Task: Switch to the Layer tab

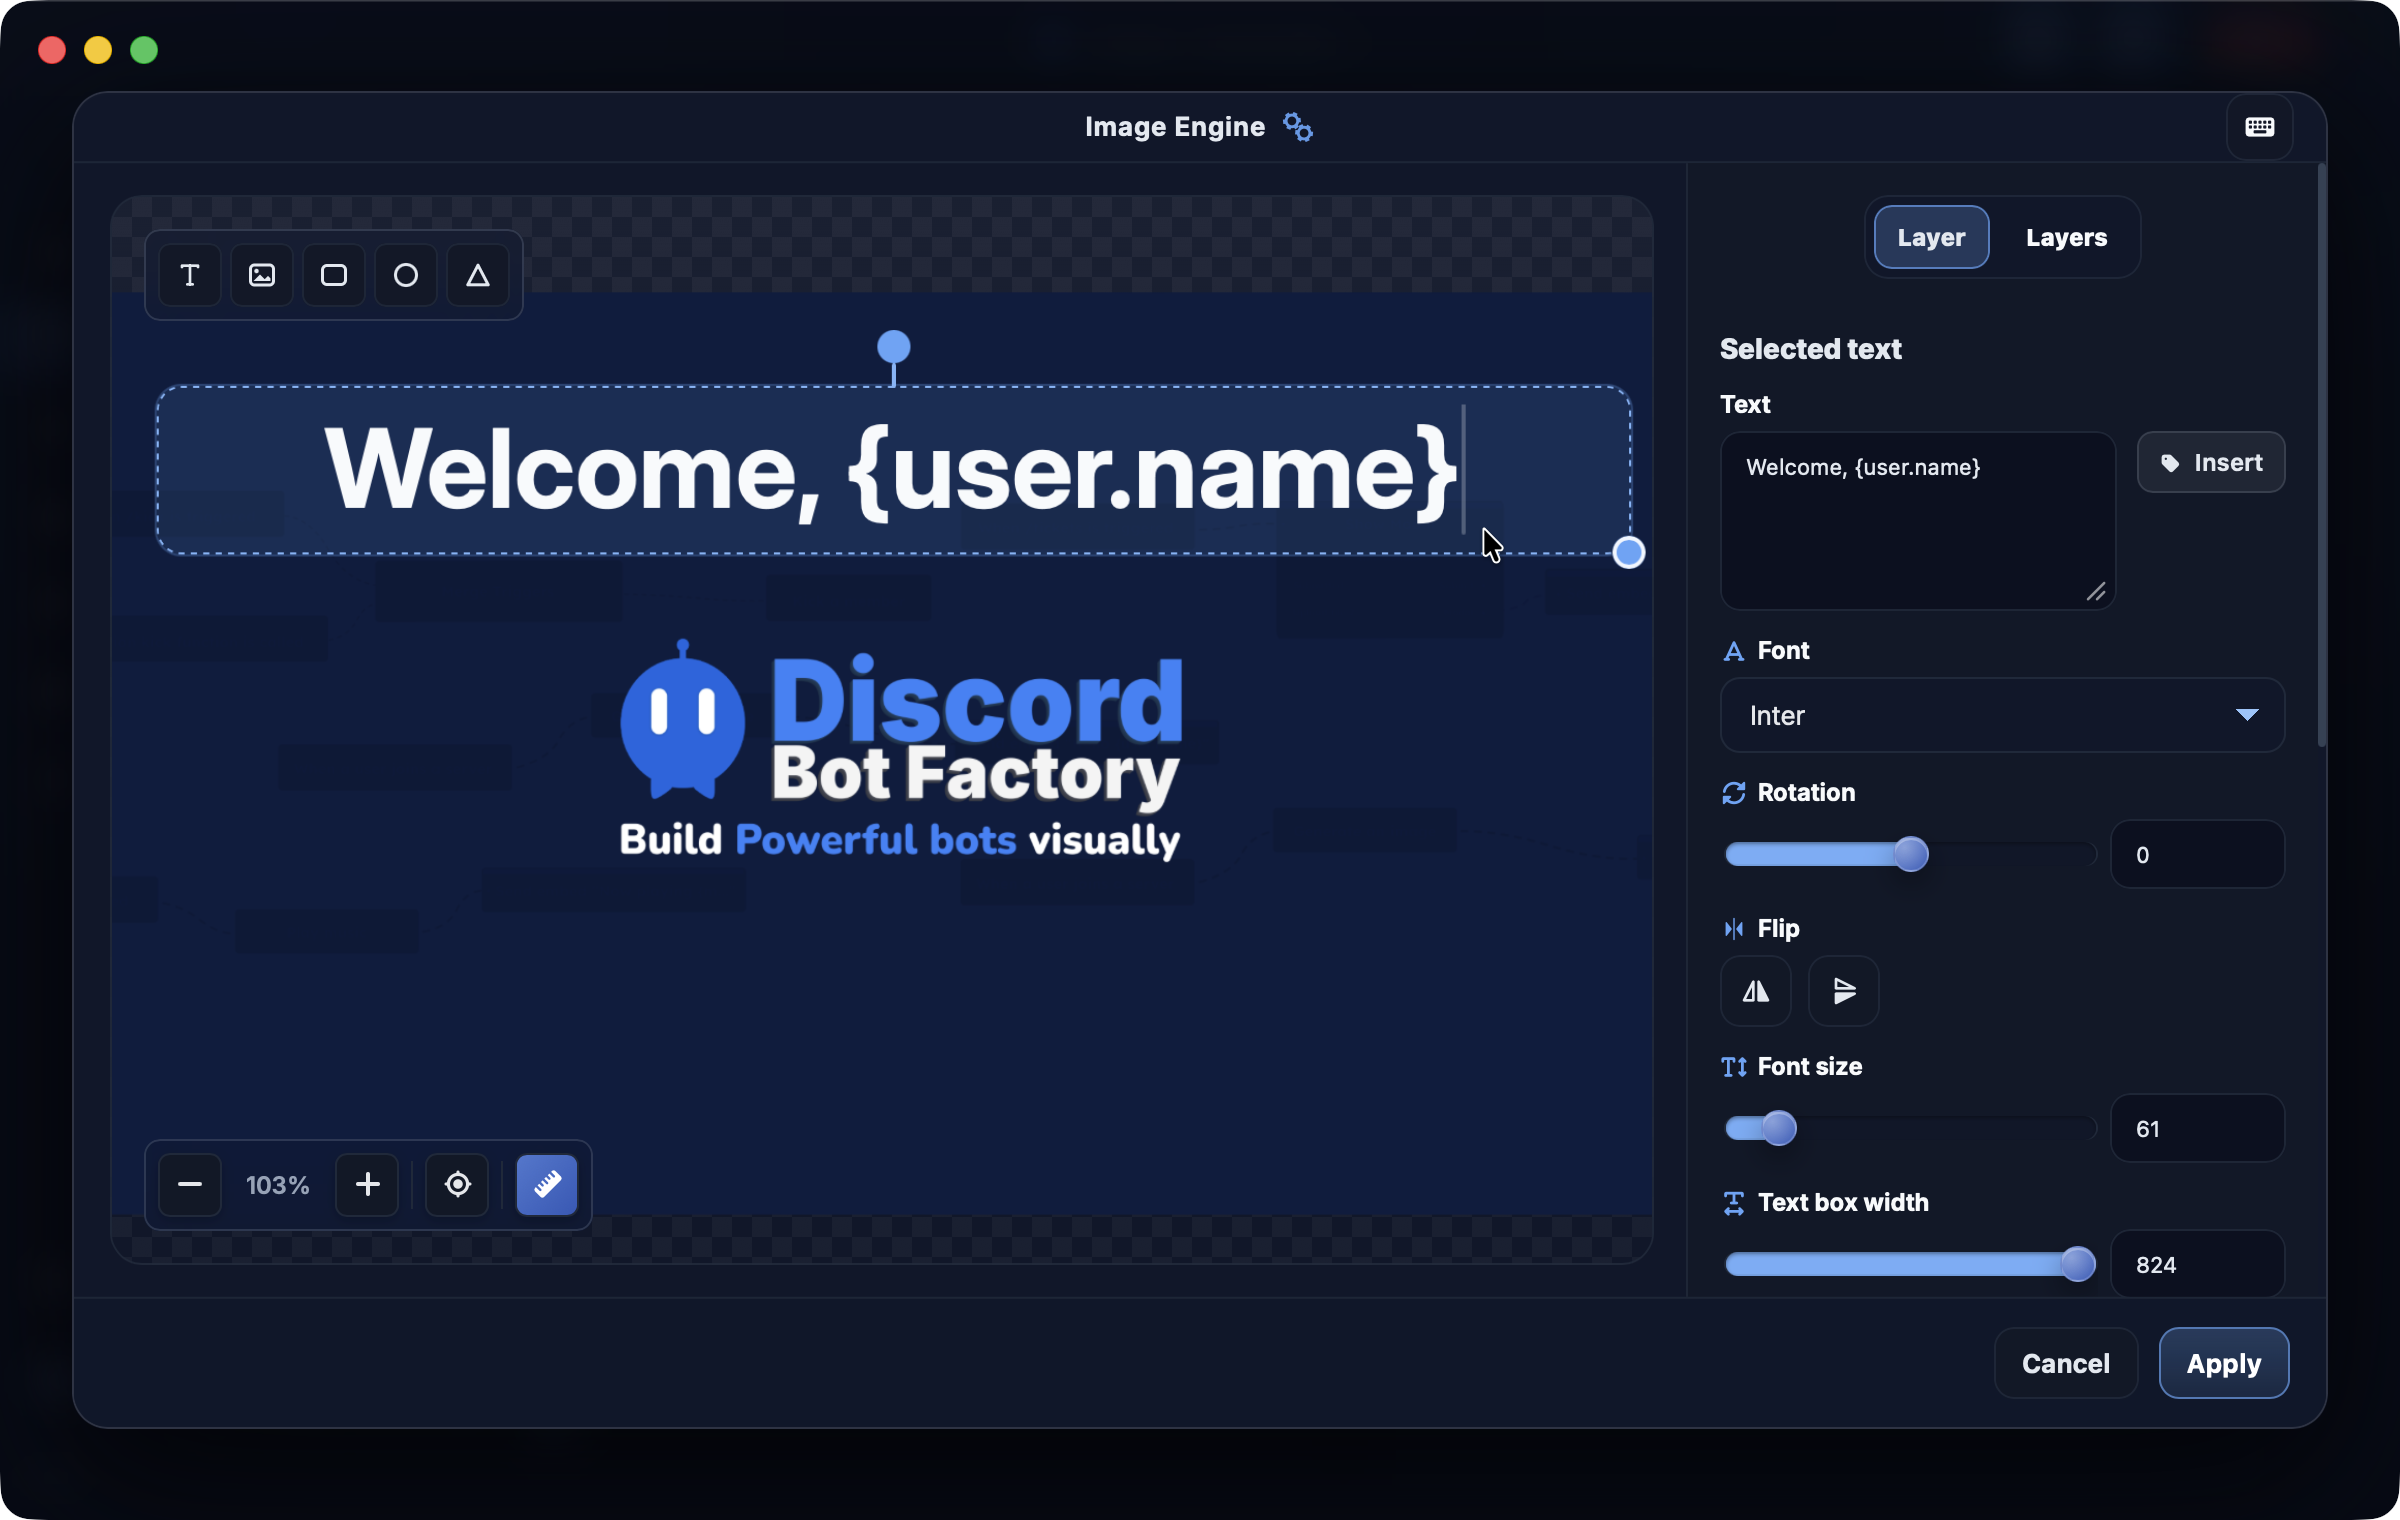Action: (1931, 237)
